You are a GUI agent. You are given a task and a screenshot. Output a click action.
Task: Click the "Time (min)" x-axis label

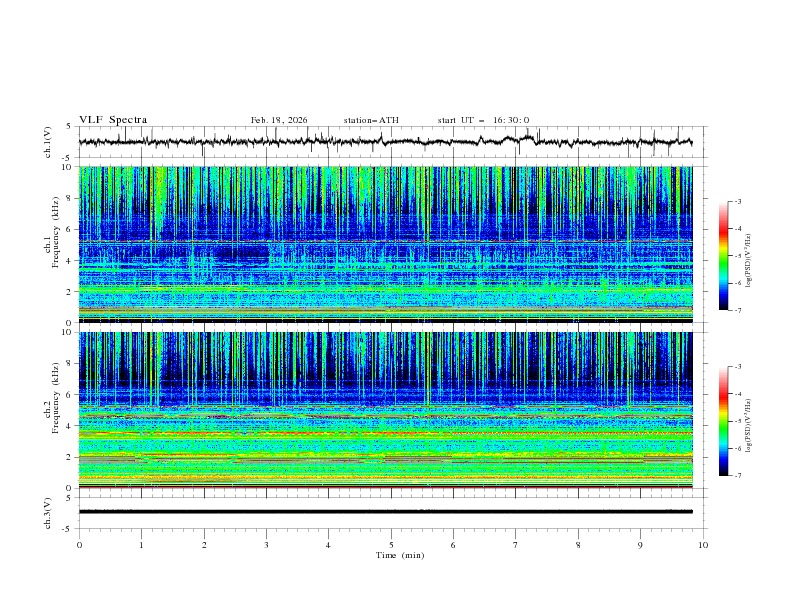[x=400, y=555]
